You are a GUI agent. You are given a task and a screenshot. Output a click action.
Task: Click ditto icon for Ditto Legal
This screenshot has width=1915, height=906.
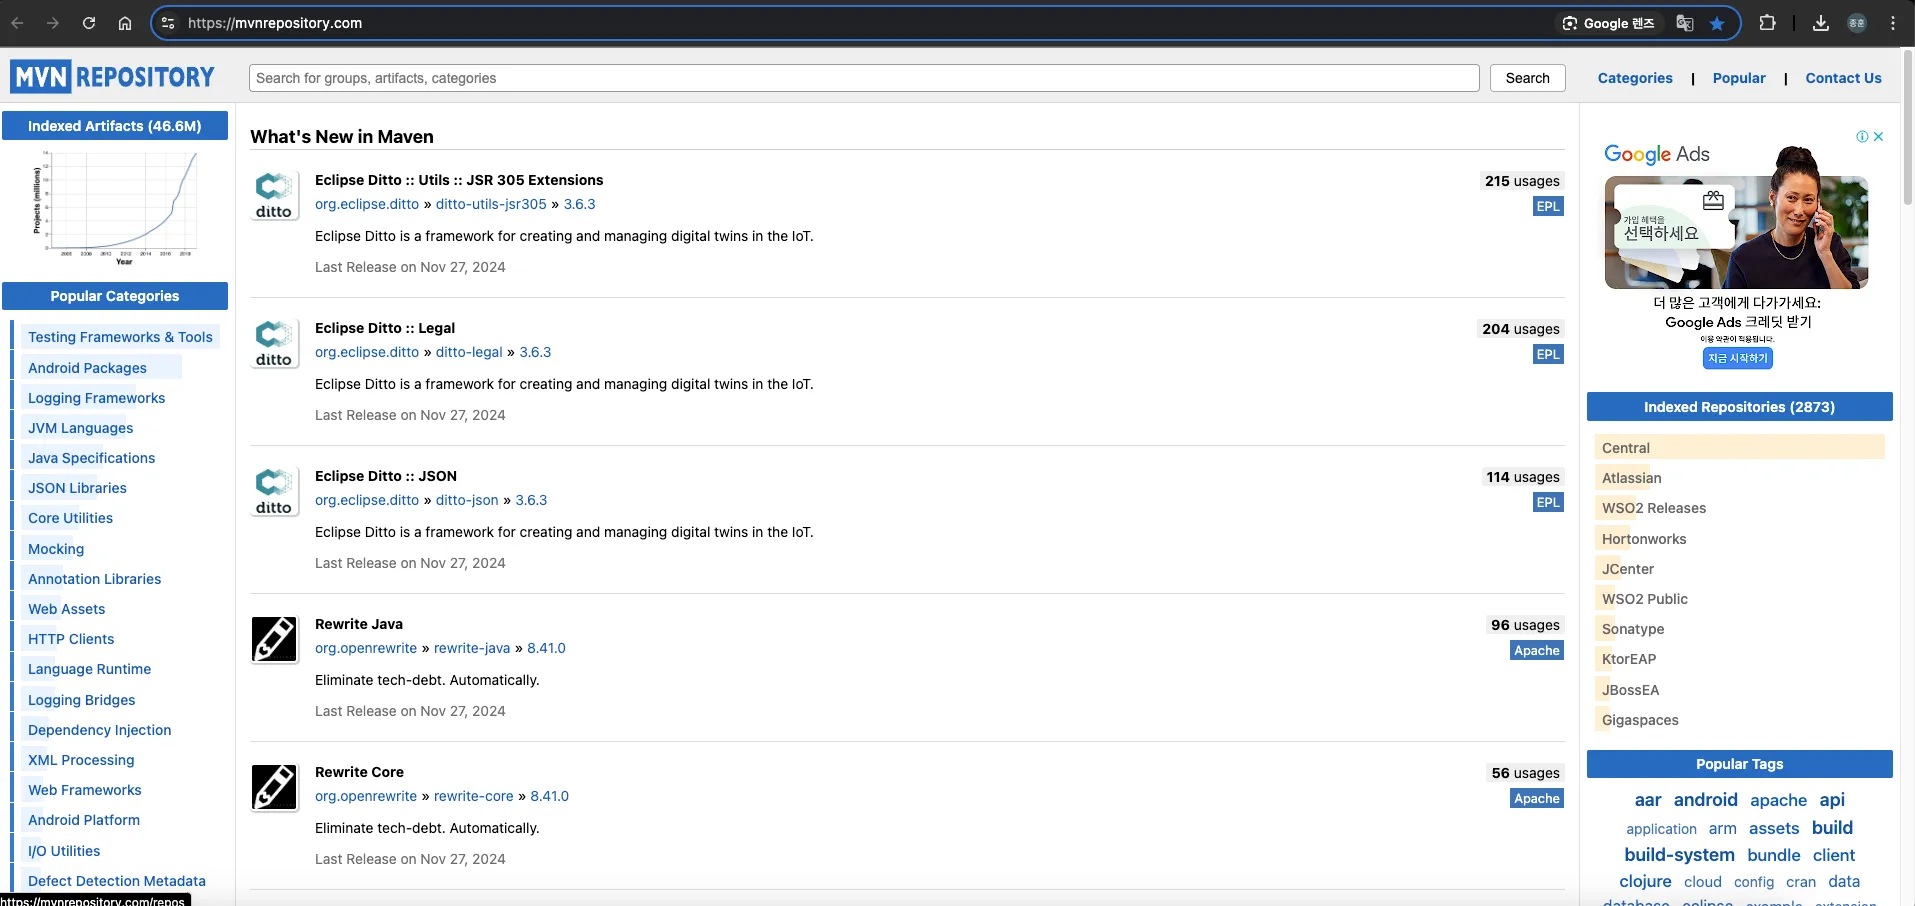pos(274,344)
